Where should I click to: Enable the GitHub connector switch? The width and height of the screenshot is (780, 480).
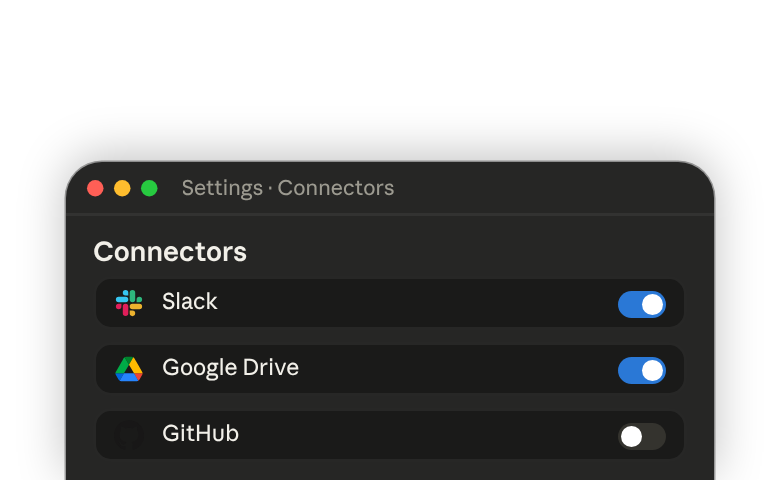pyautogui.click(x=642, y=437)
